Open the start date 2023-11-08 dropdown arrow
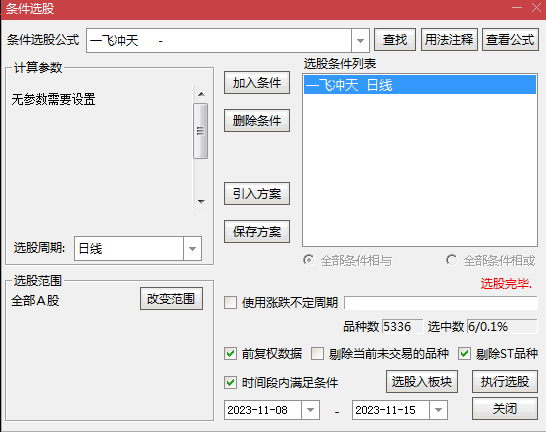The width and height of the screenshot is (546, 432). (310, 410)
